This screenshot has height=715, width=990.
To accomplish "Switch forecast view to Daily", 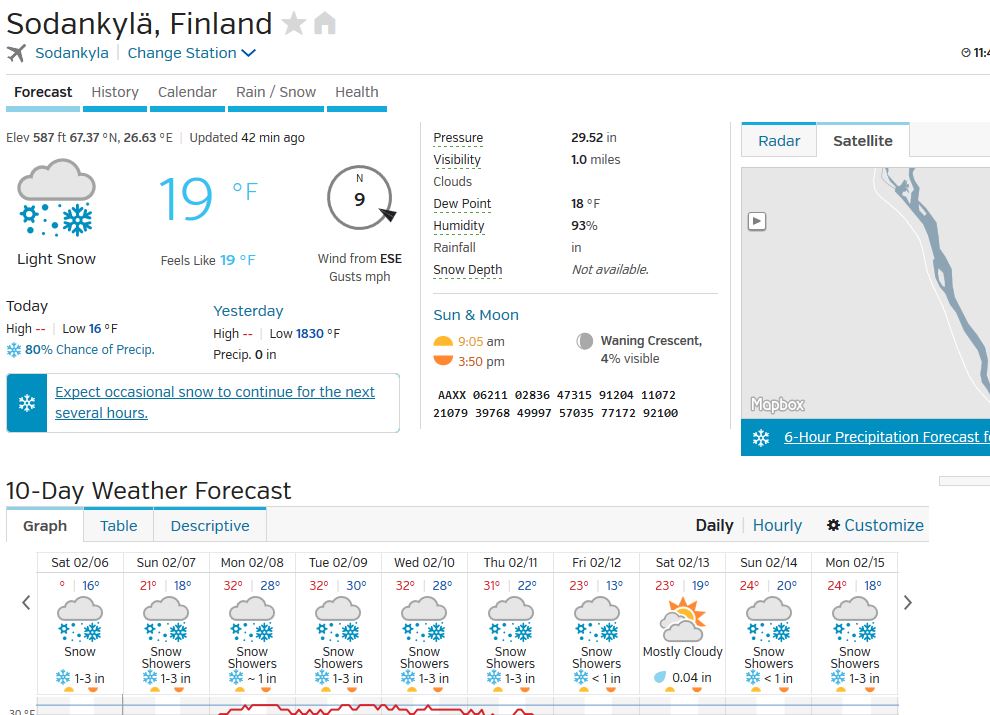I will pos(714,525).
